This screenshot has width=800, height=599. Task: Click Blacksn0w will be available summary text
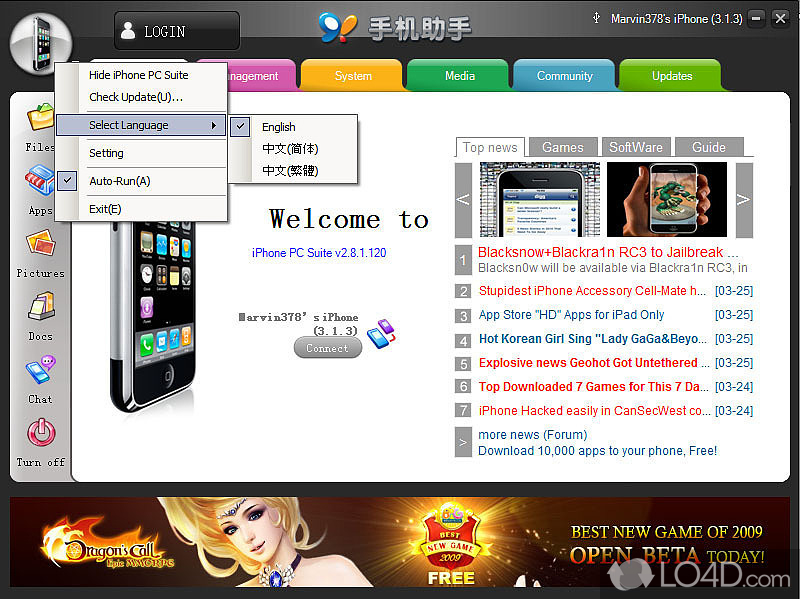pyautogui.click(x=613, y=268)
